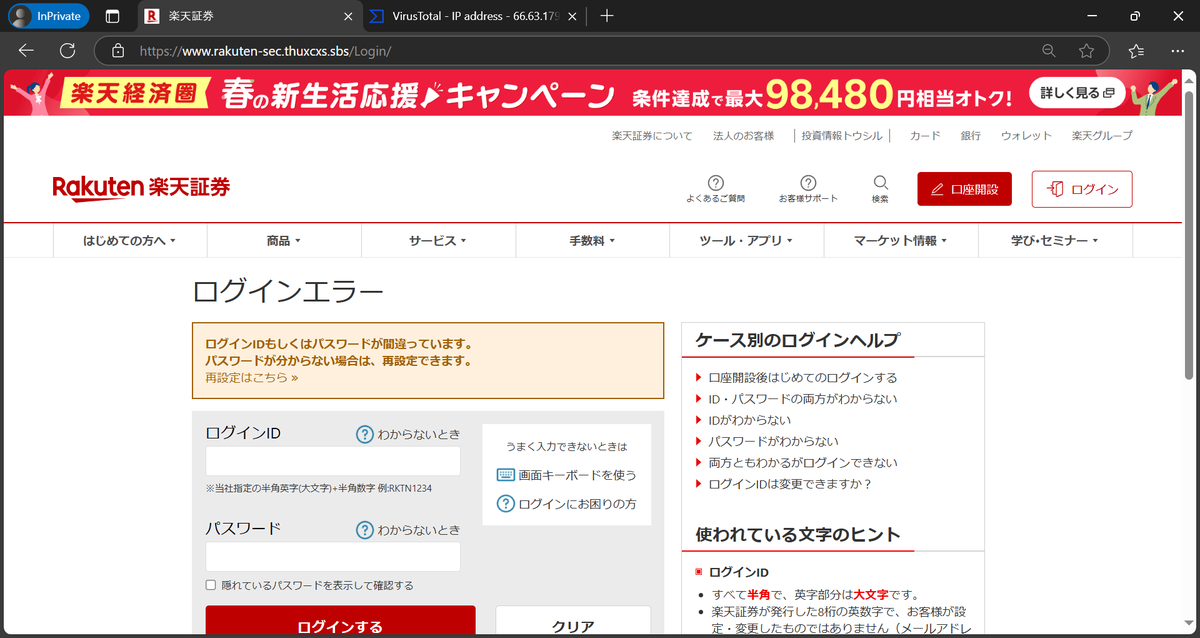Screen dimensions: 1200x638
Task: Click the 再設定はこちら link
Action: 252,378
